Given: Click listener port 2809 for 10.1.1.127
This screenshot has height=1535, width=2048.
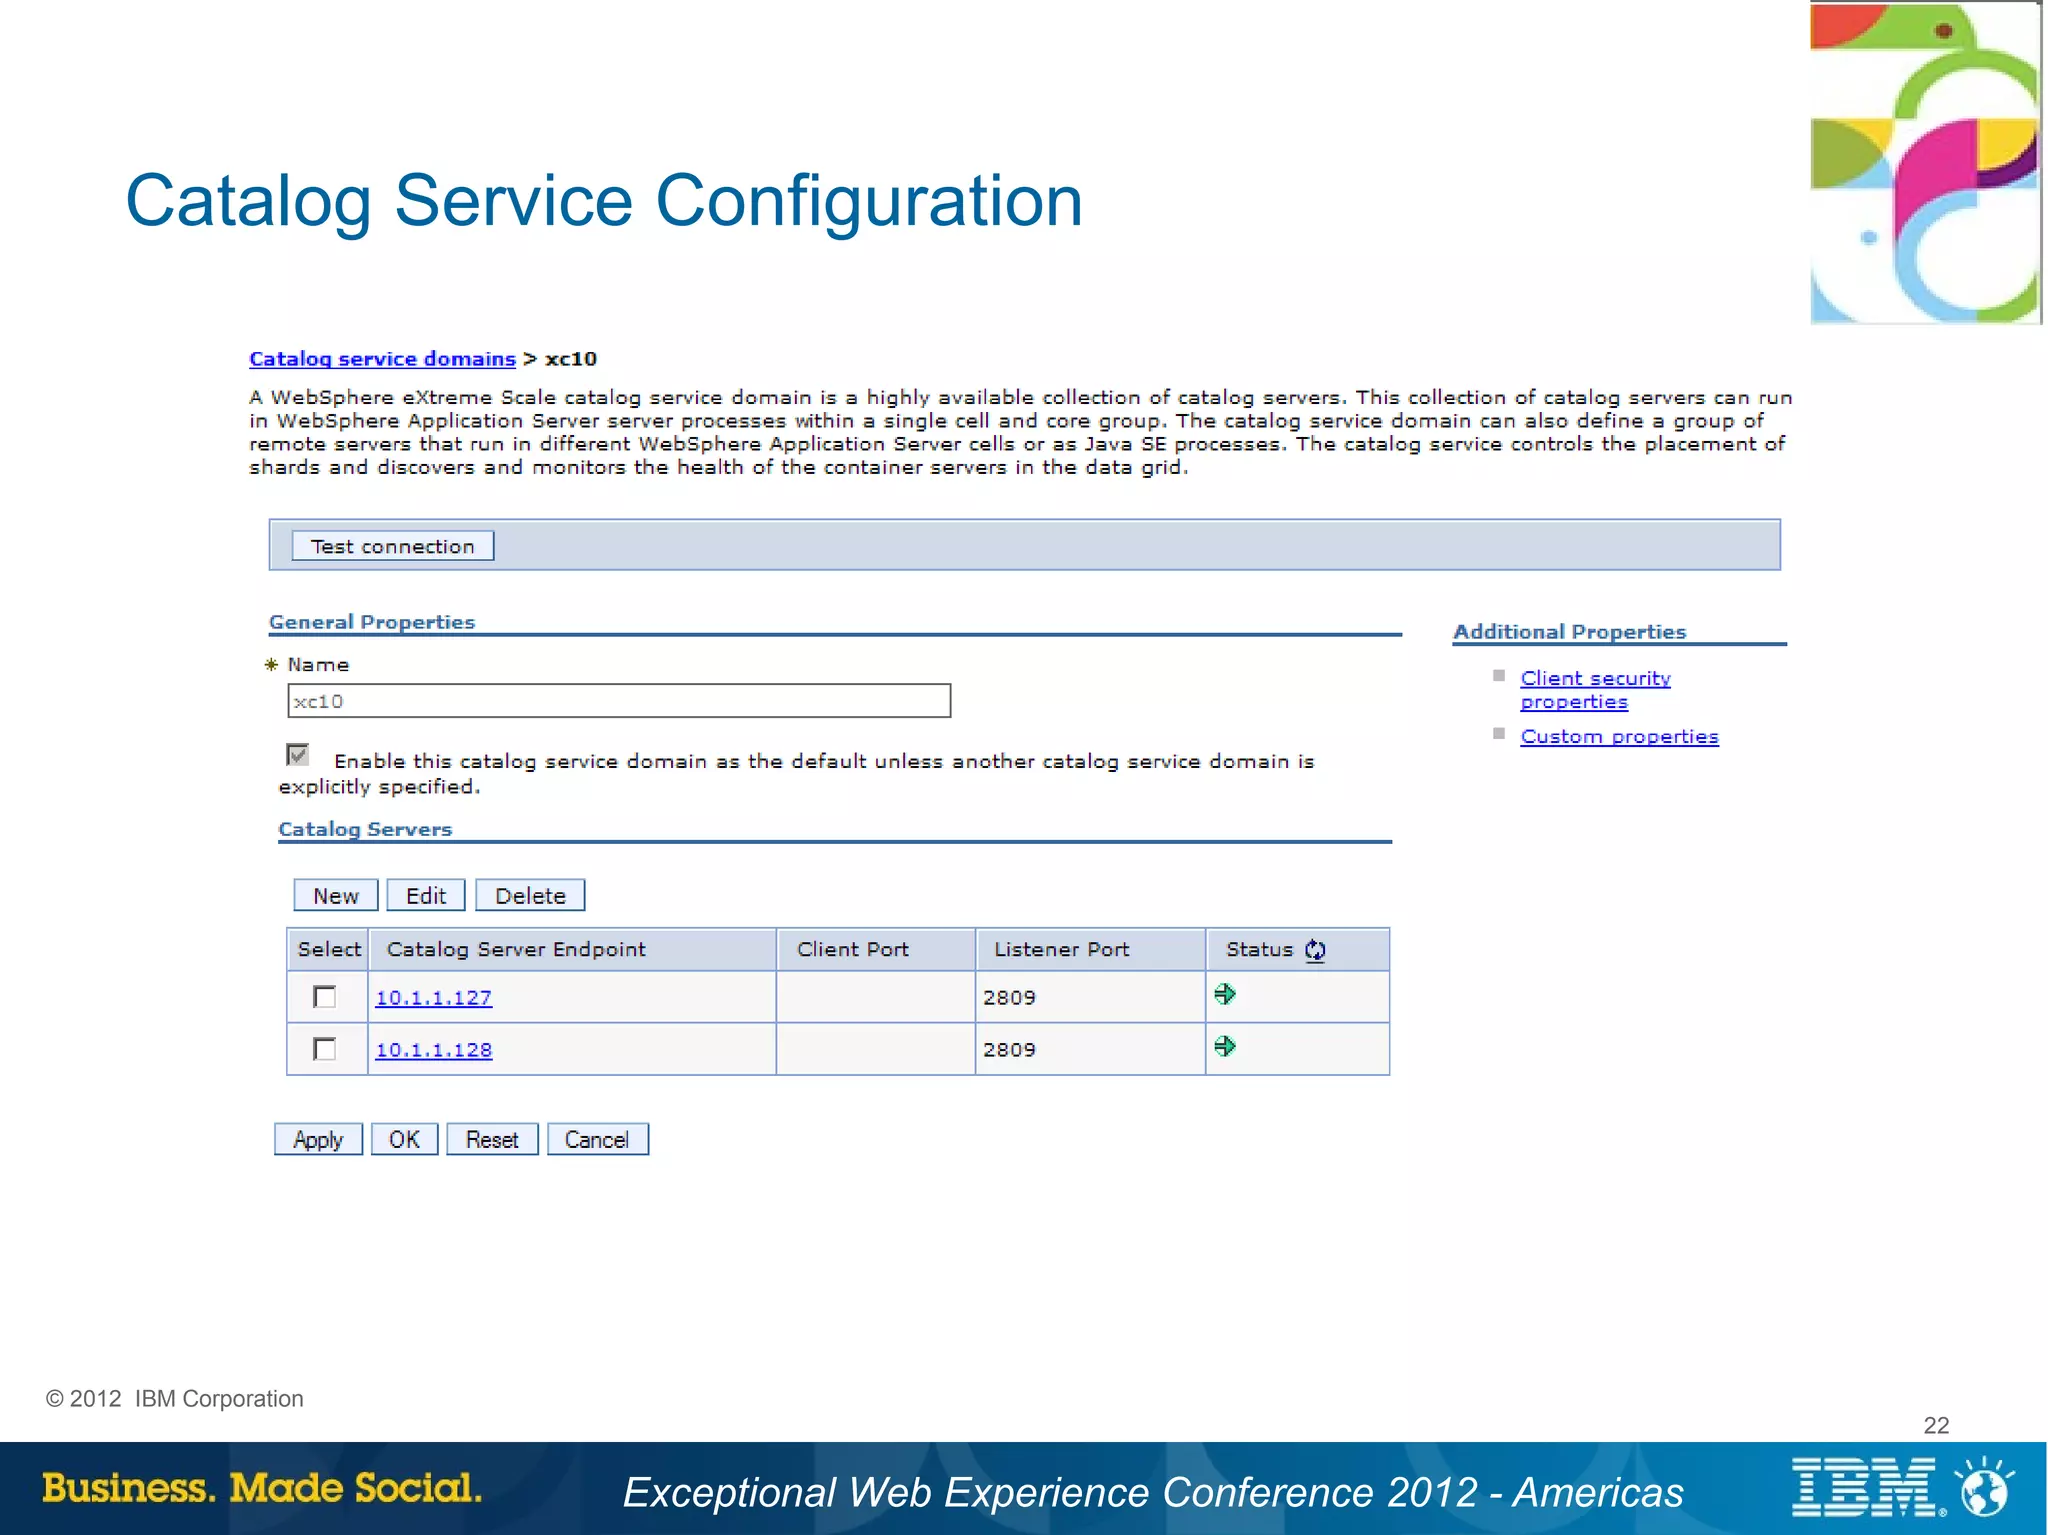Looking at the screenshot, I should pos(1009,998).
